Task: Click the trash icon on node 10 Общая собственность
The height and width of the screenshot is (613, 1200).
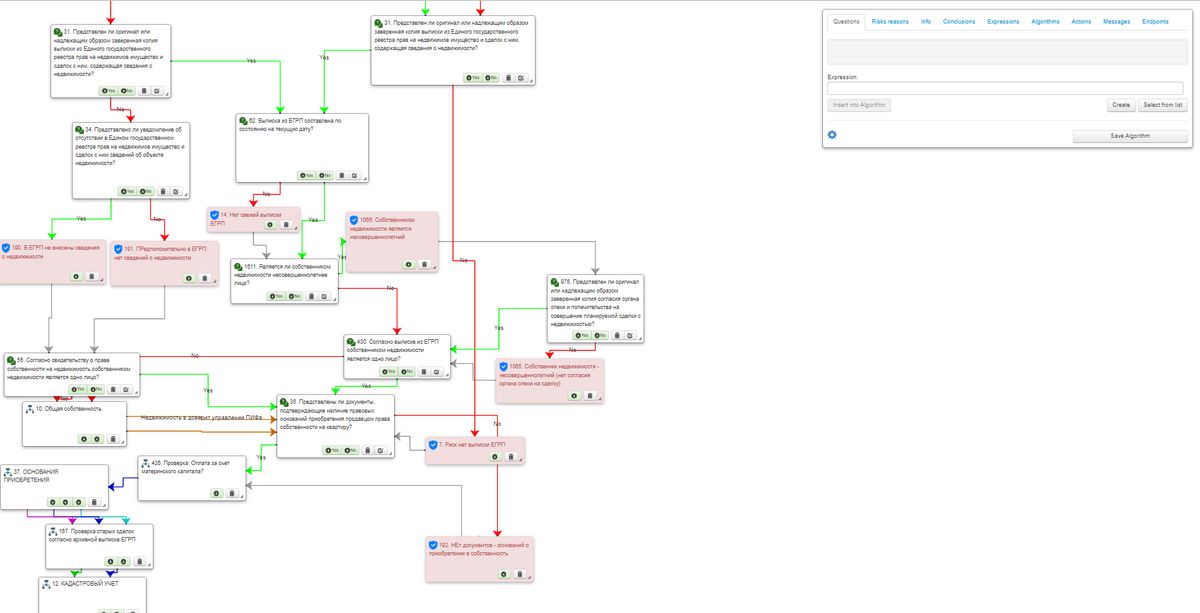Action: (112, 439)
